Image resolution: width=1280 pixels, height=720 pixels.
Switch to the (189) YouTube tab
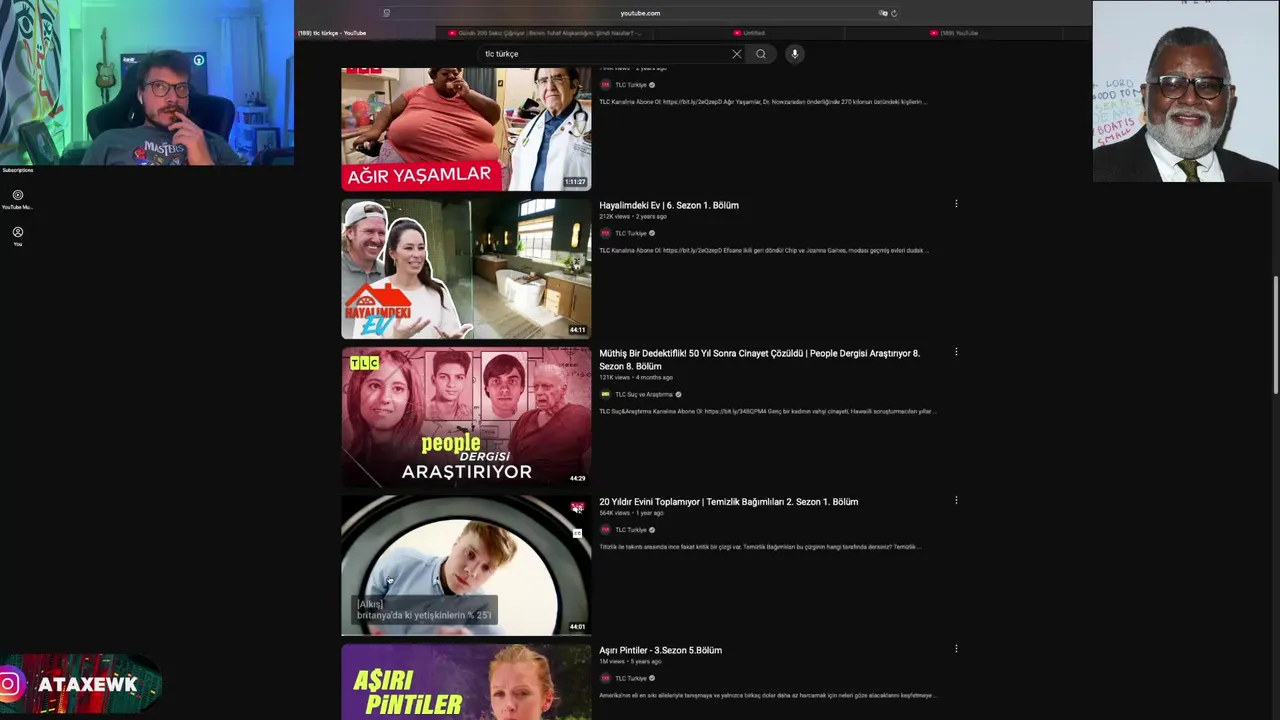point(954,33)
